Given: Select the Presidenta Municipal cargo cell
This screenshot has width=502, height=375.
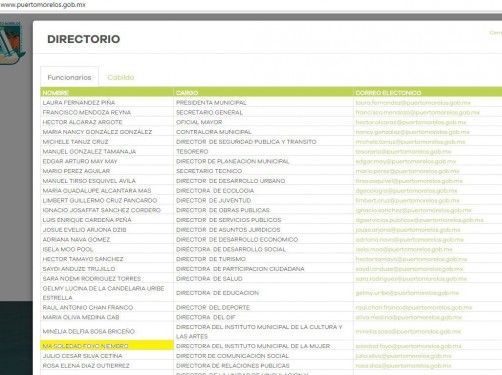Looking at the screenshot, I should pos(211,103).
